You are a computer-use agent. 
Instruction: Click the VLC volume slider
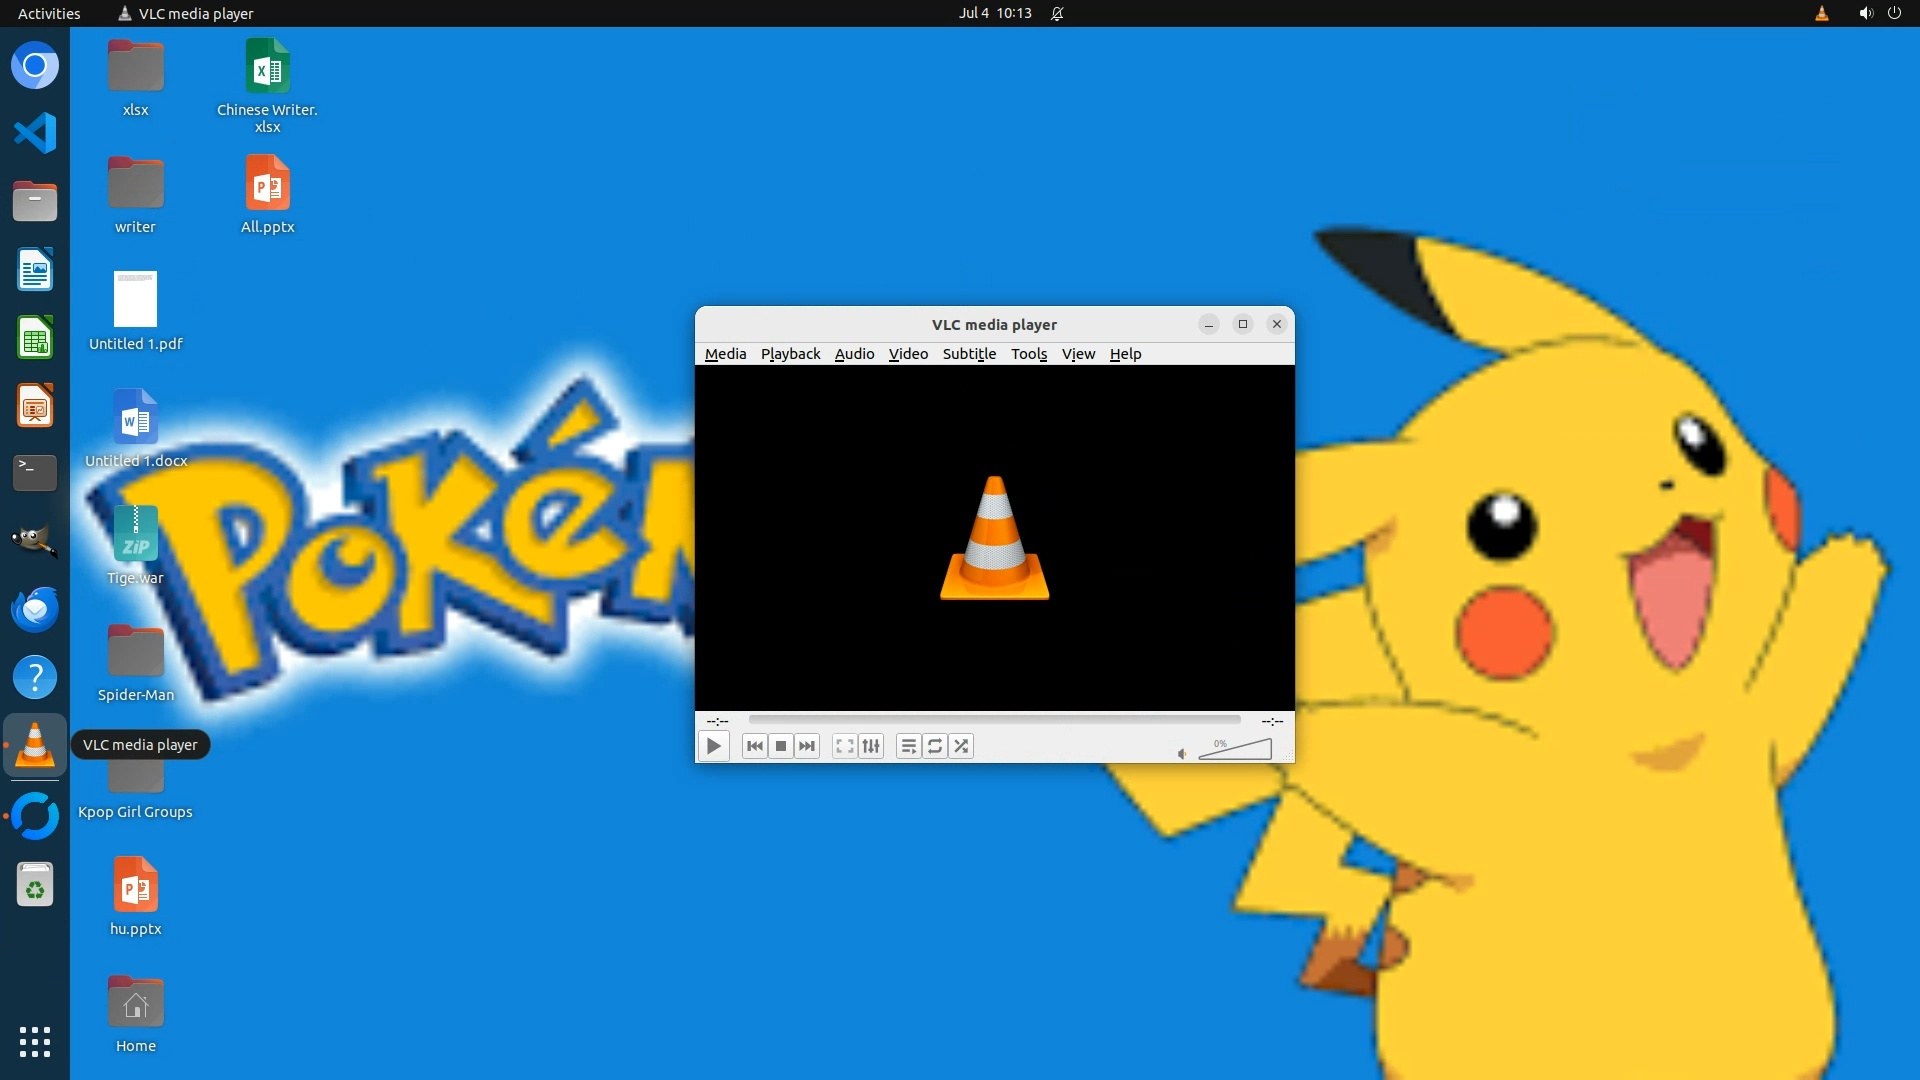click(1235, 750)
